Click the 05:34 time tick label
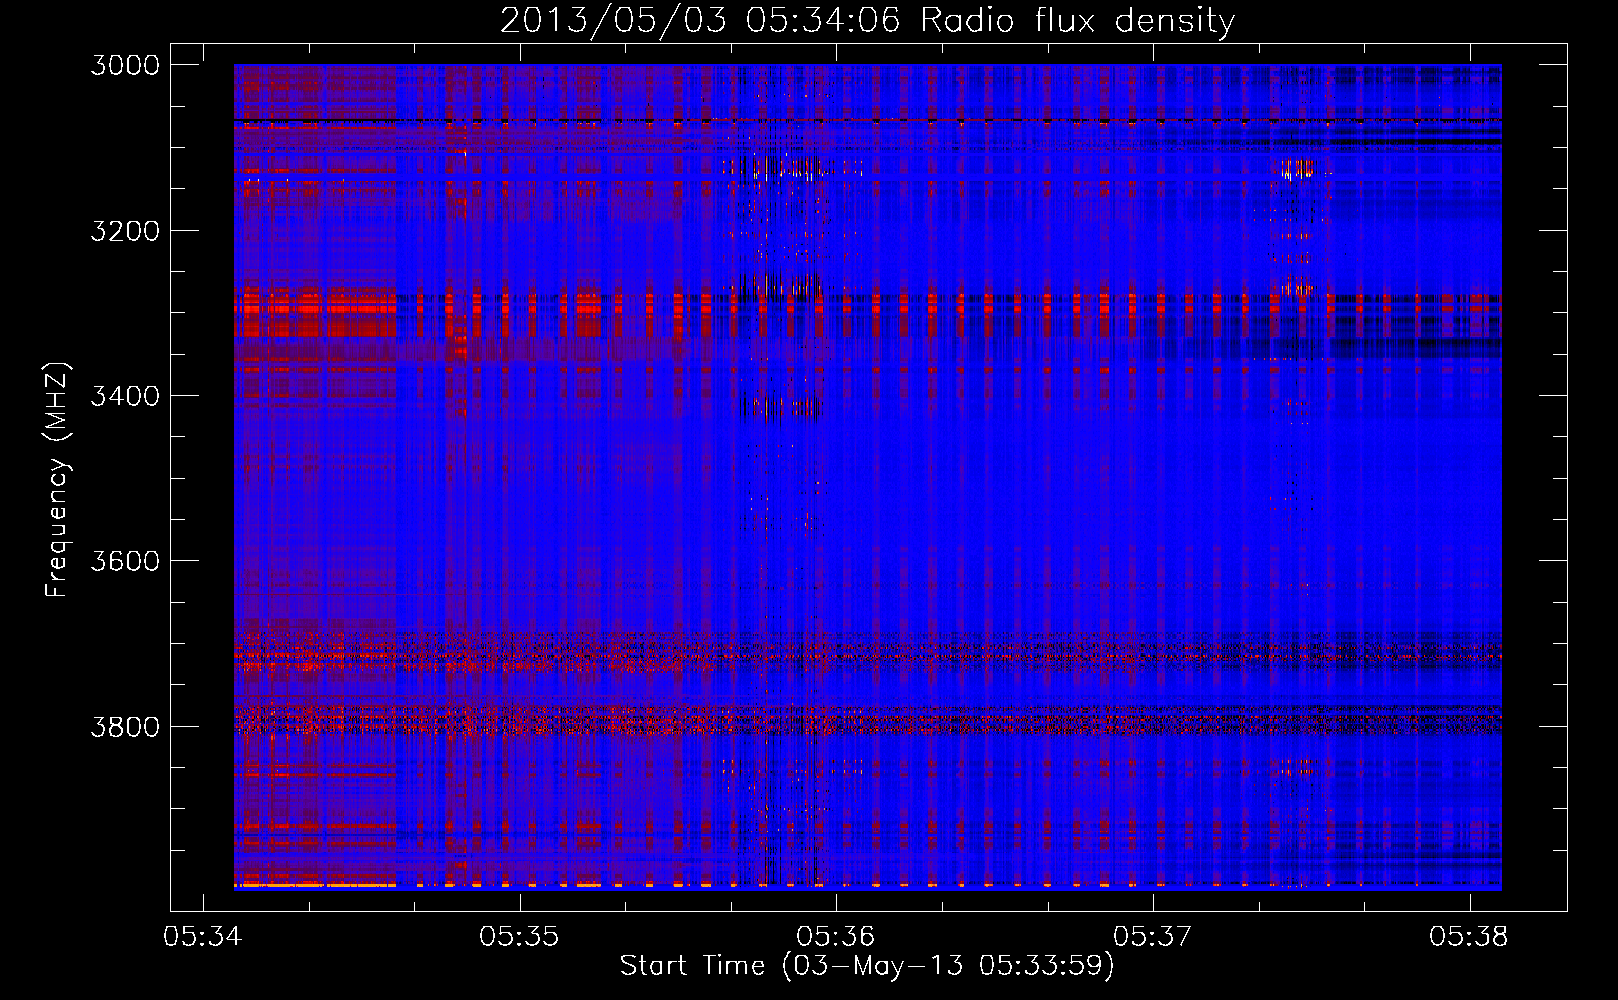Viewport: 1618px width, 1000px height. (x=203, y=937)
